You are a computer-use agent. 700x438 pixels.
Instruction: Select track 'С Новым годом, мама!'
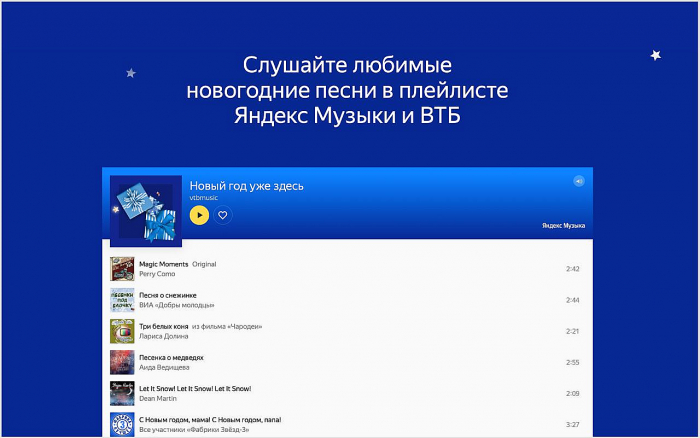tap(210, 420)
